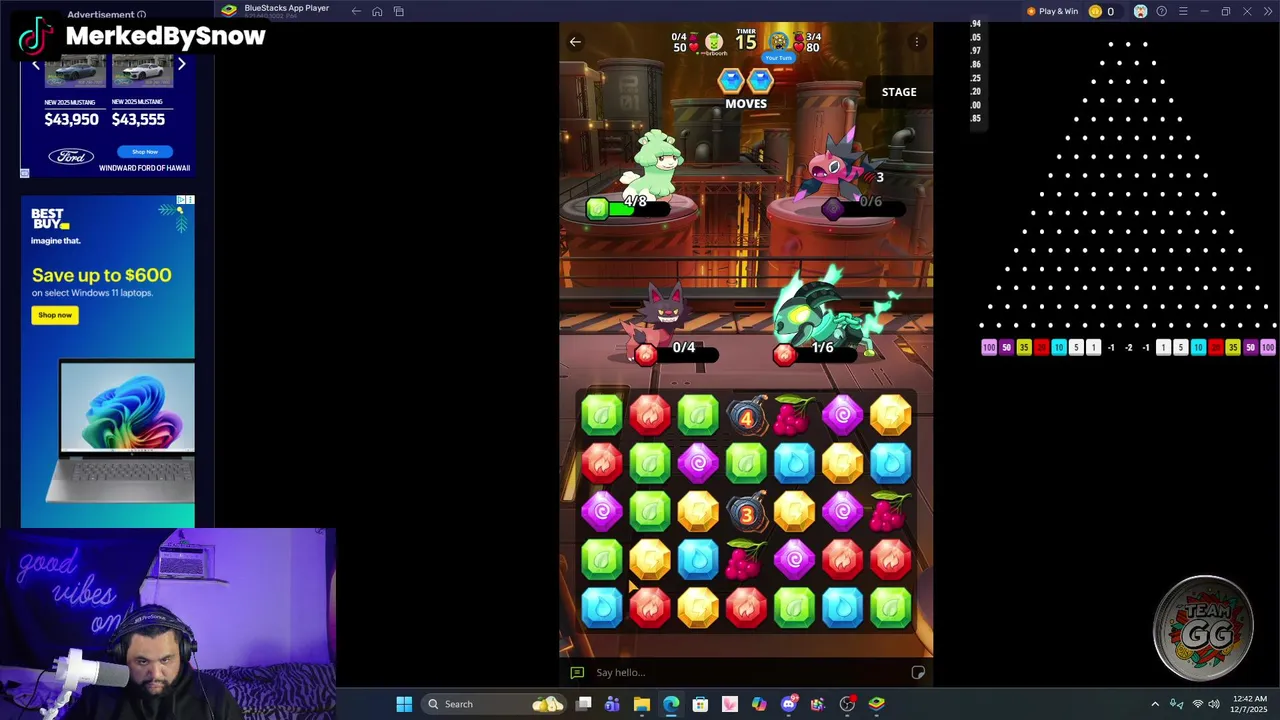This screenshot has height=720, width=1280.
Task: Tap the yellow gem in top-right board corner
Action: tap(890, 415)
